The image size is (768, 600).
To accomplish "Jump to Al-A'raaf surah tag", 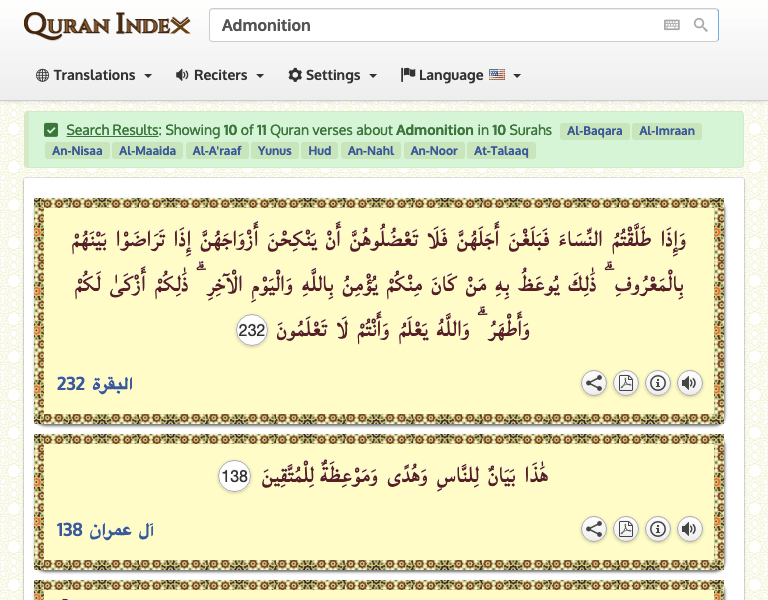I will [x=217, y=151].
